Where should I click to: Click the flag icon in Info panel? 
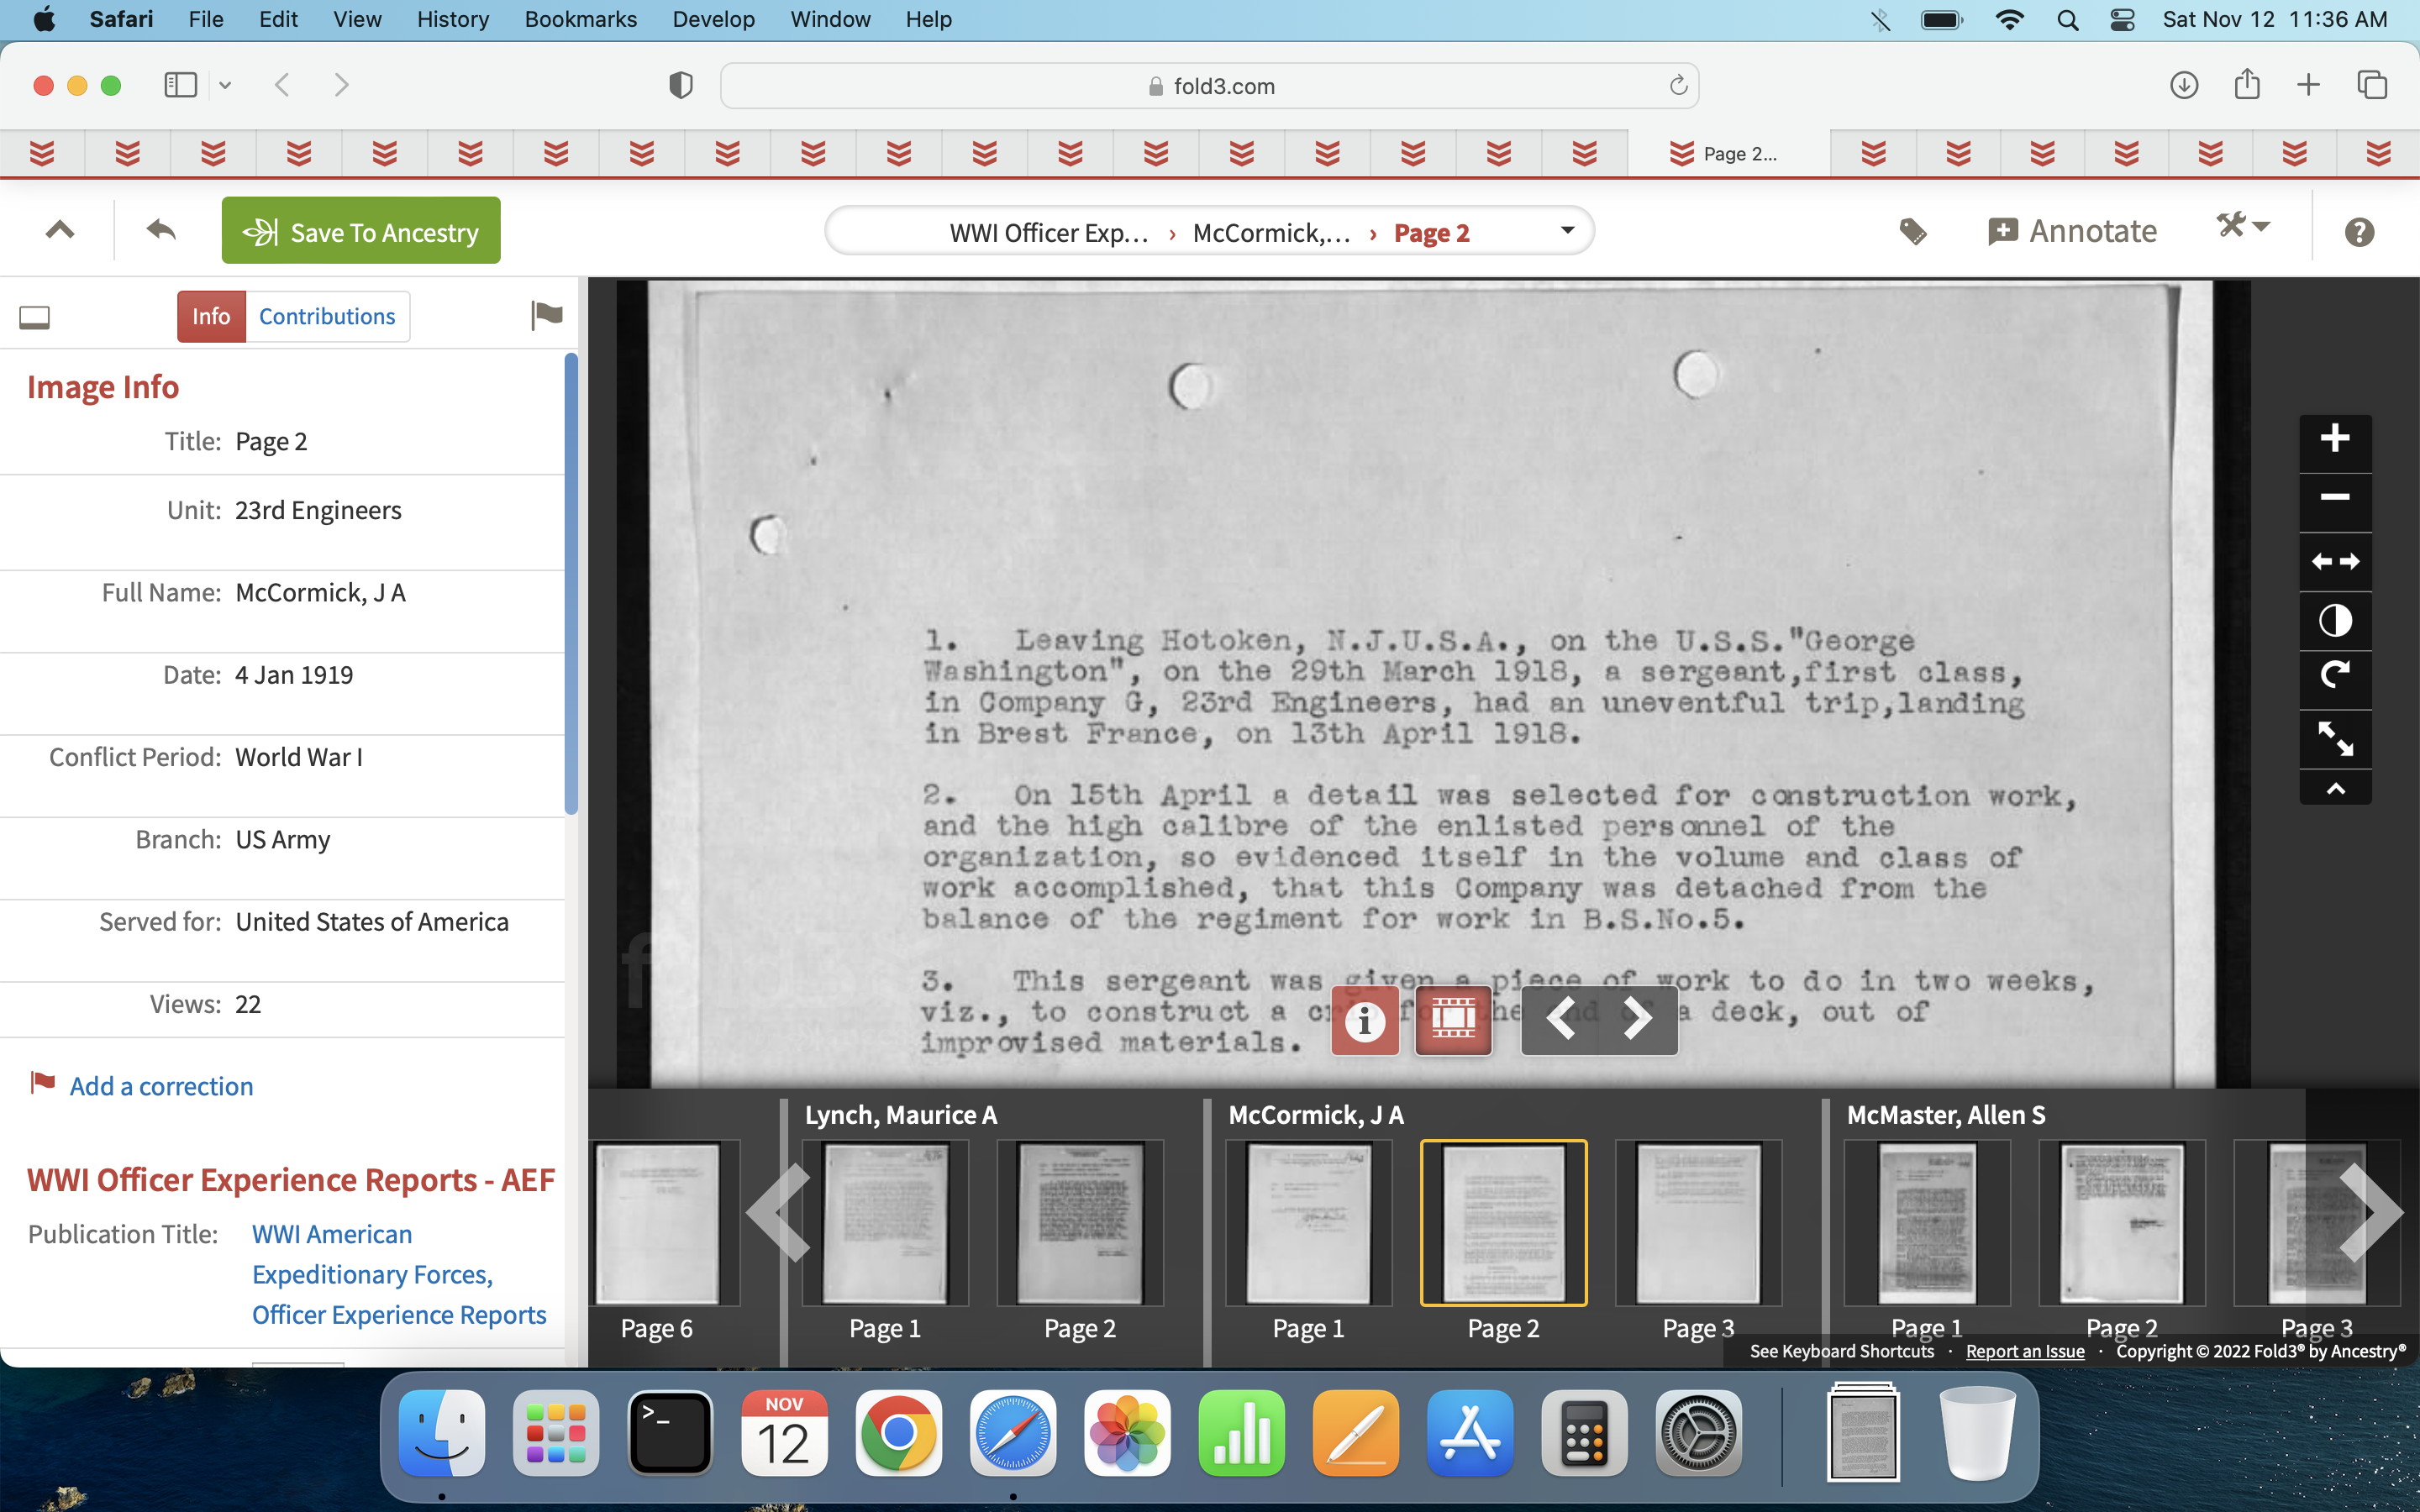[546, 315]
